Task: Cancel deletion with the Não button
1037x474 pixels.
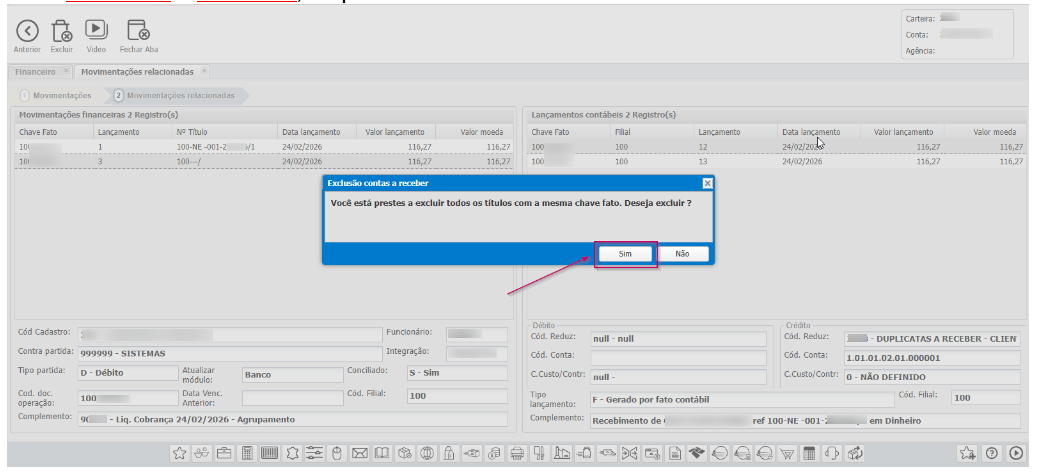Action: click(683, 254)
